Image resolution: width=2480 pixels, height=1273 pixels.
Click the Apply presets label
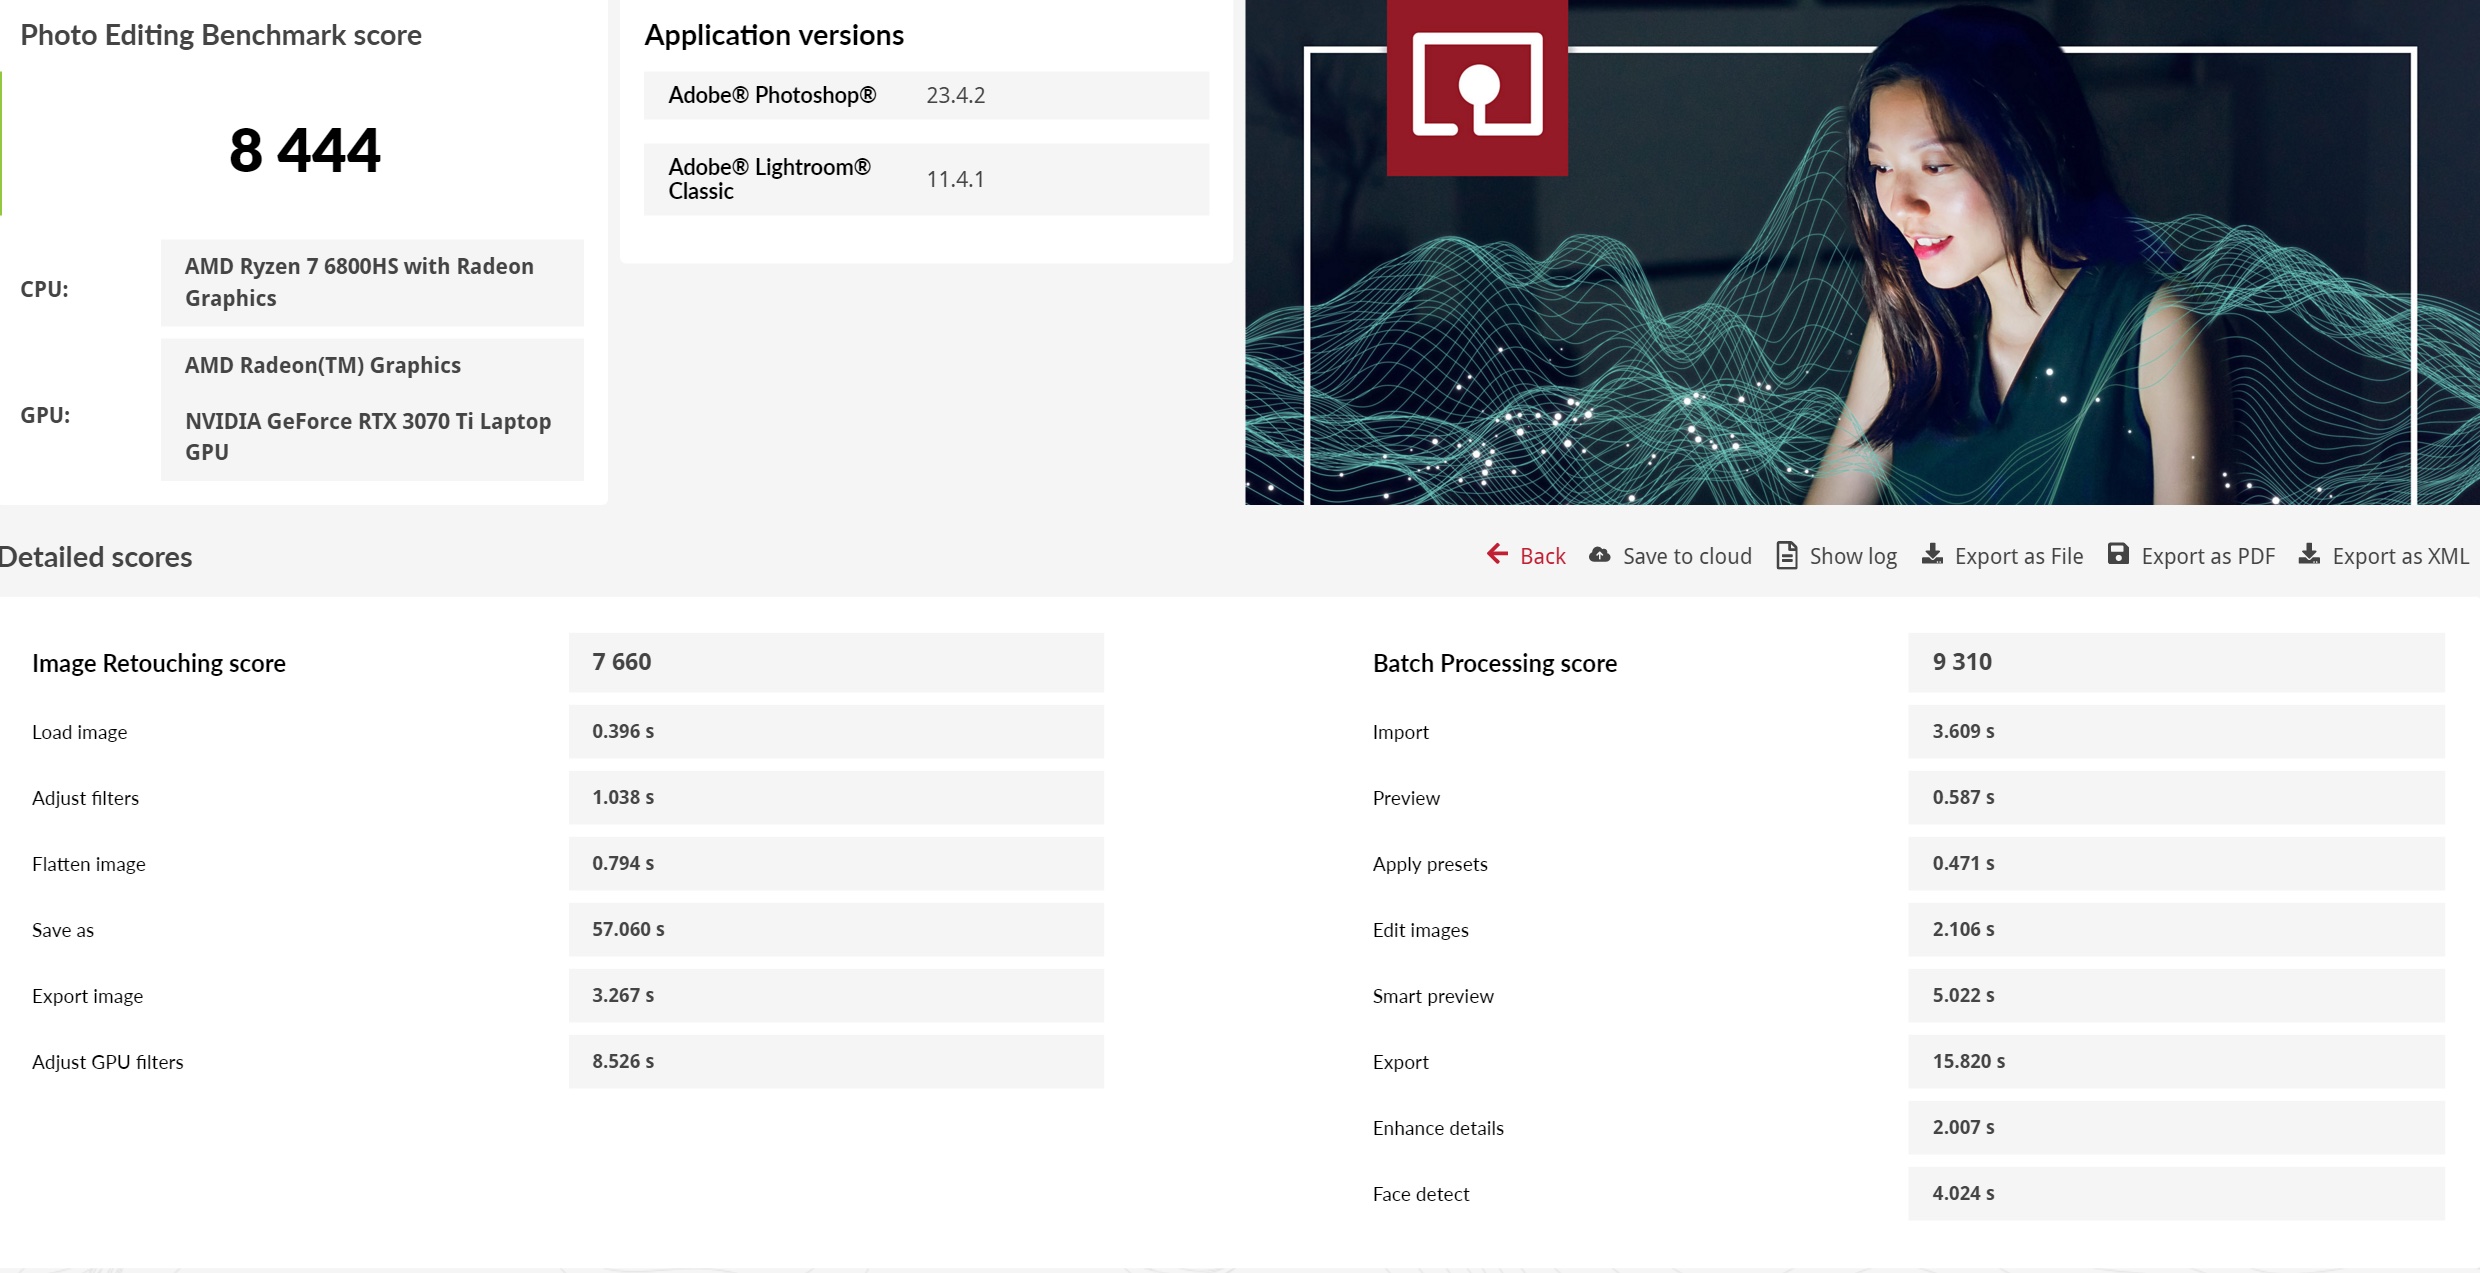(x=1431, y=864)
